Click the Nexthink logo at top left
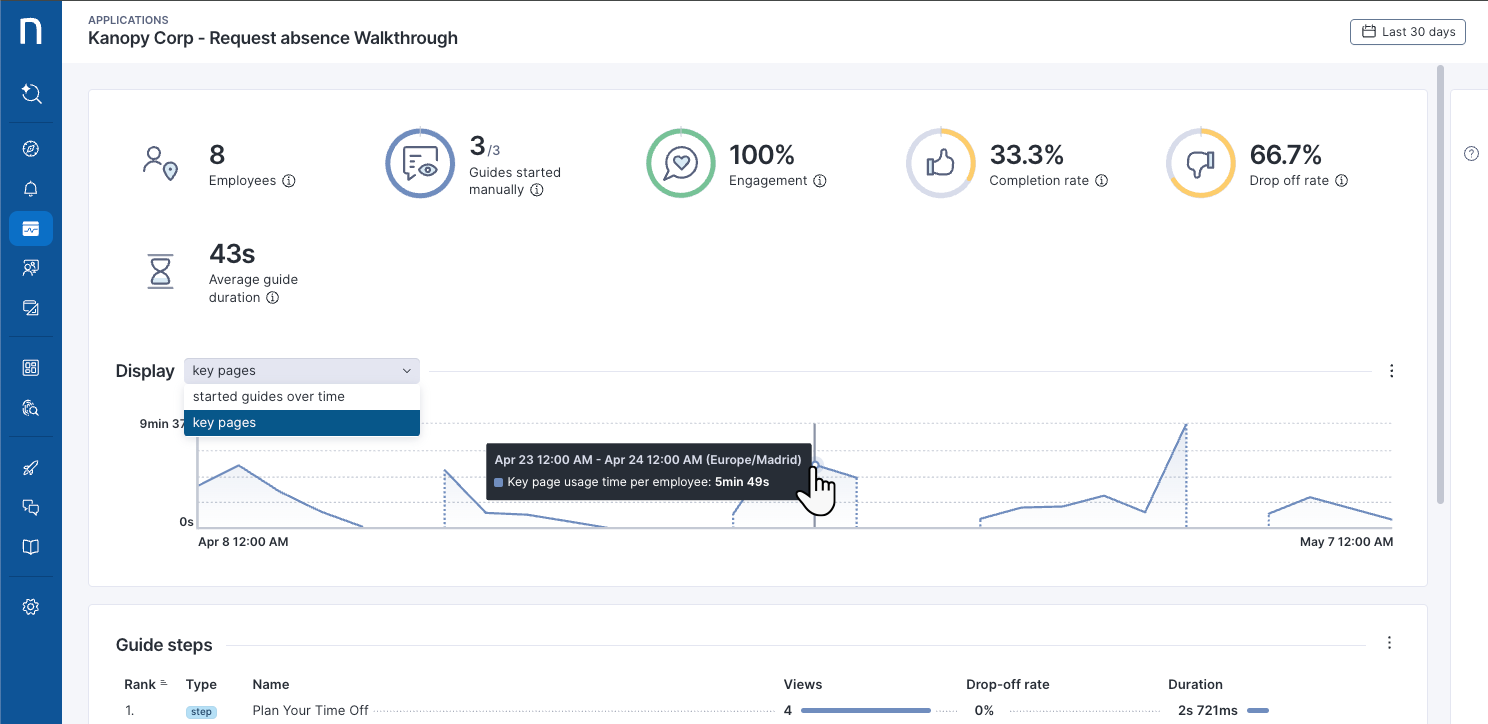The height and width of the screenshot is (724, 1488). pos(31,32)
